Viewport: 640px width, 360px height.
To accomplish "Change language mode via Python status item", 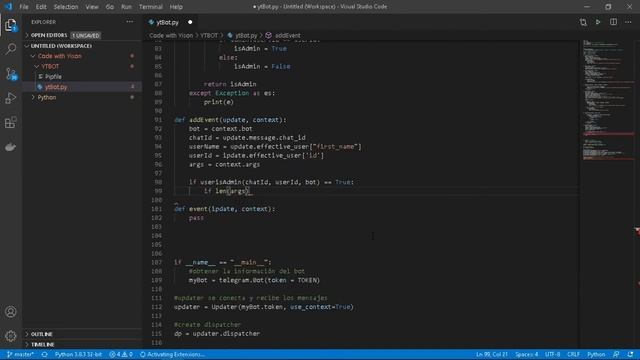I will [x=596, y=354].
